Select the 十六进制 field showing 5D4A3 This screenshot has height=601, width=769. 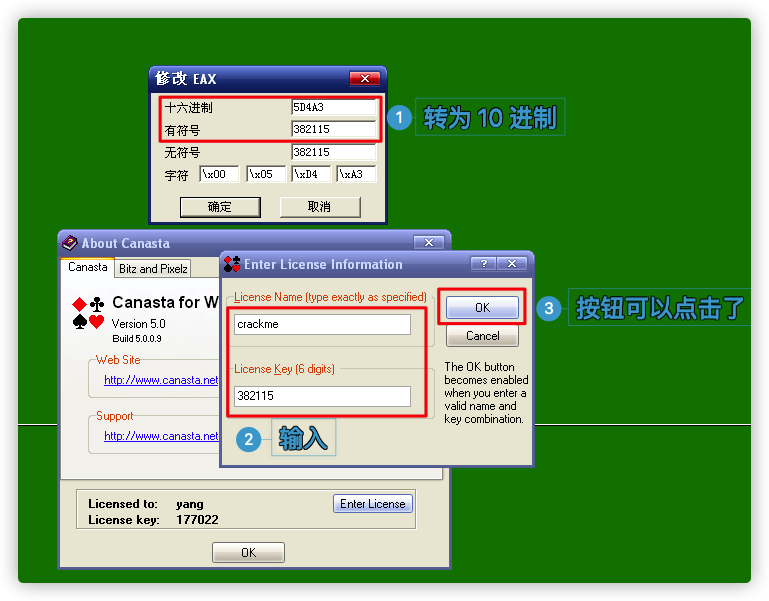tap(333, 107)
